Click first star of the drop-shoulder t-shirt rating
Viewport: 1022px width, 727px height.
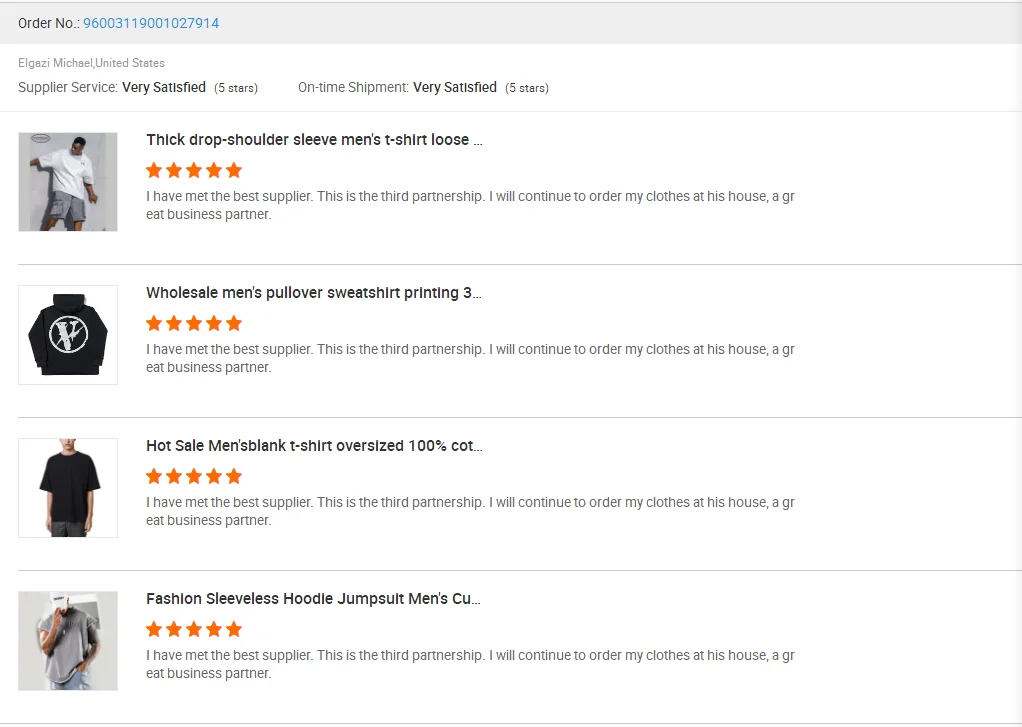tap(154, 170)
